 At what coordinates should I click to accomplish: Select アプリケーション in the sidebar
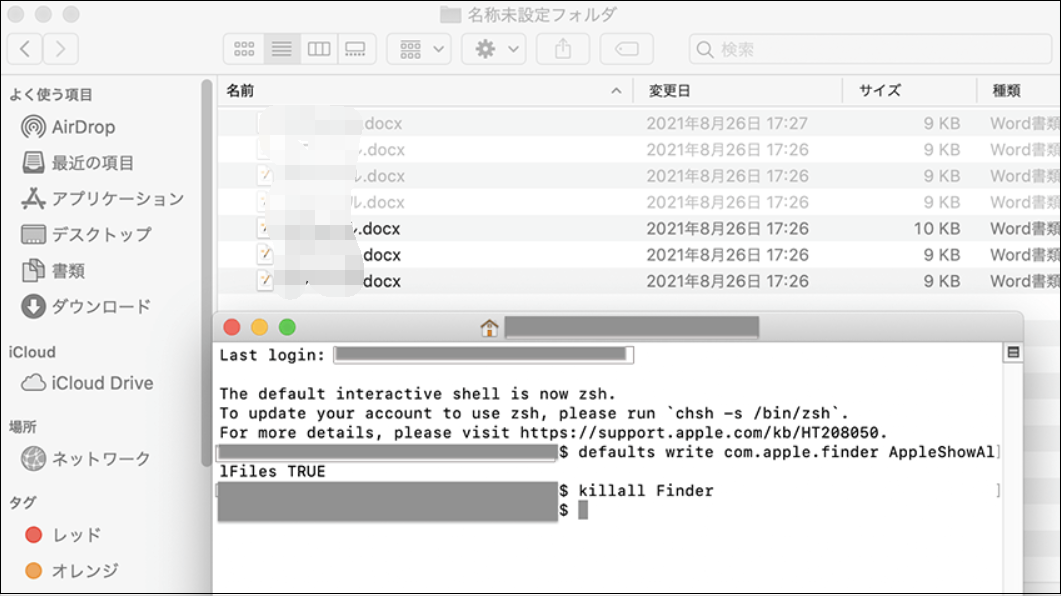point(117,198)
